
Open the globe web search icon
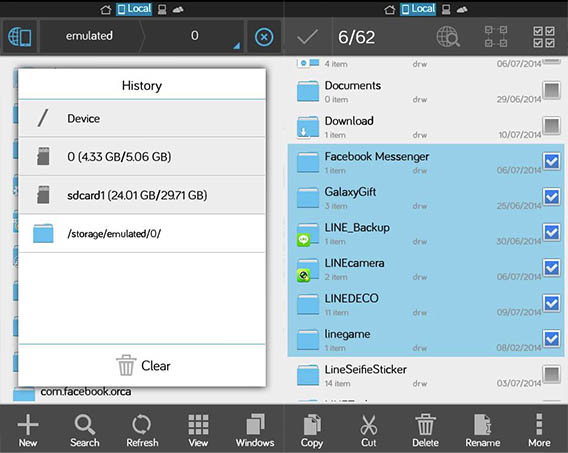pyautogui.click(x=448, y=37)
